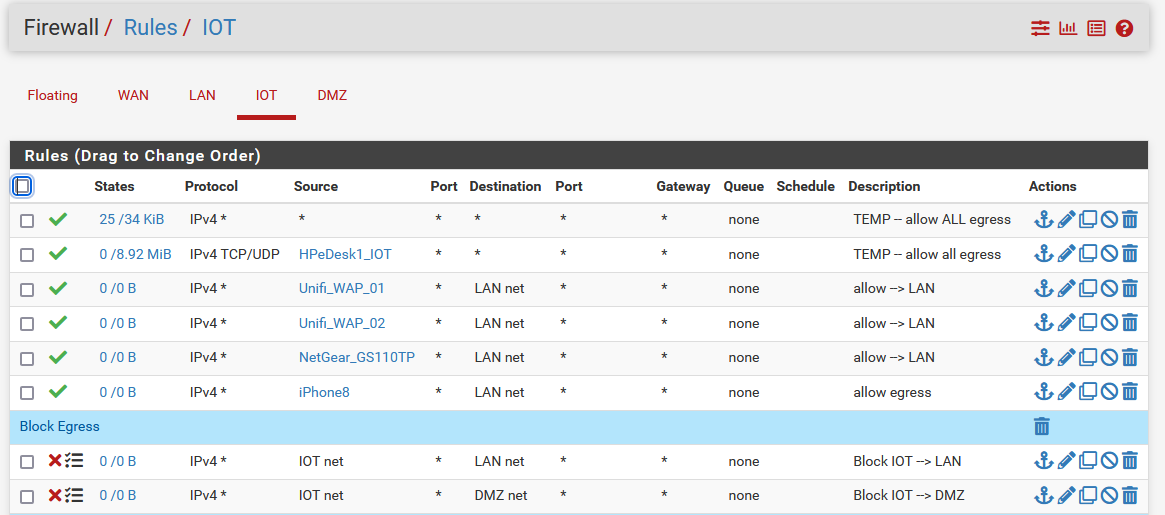Click the anchor icon on NetGear_GS110TP row
The width and height of the screenshot is (1165, 515).
1044,357
